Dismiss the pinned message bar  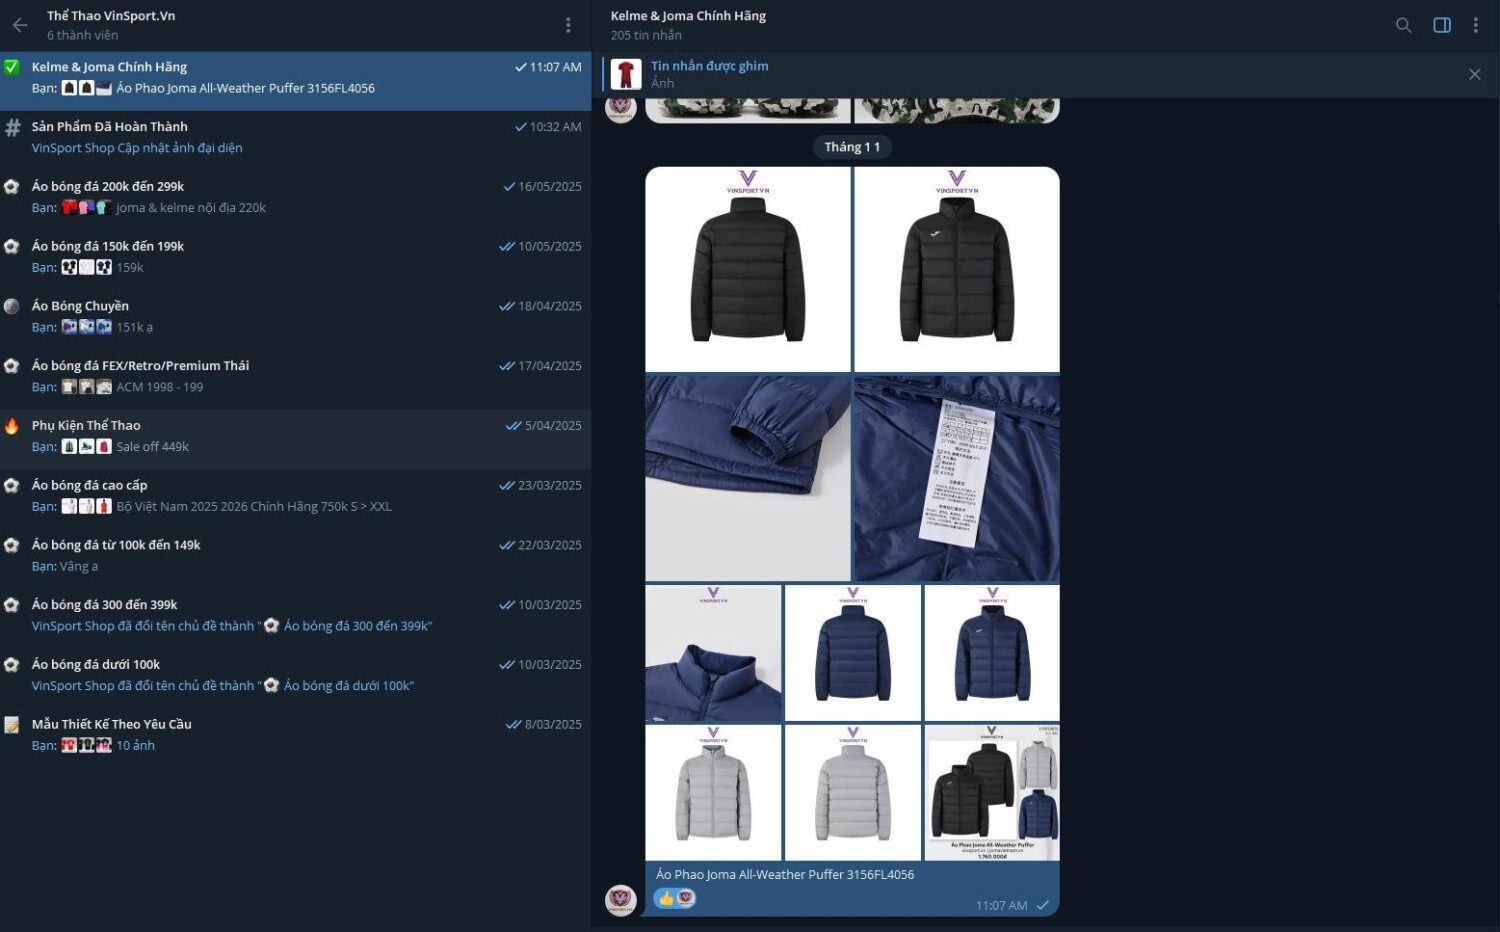pyautogui.click(x=1474, y=74)
